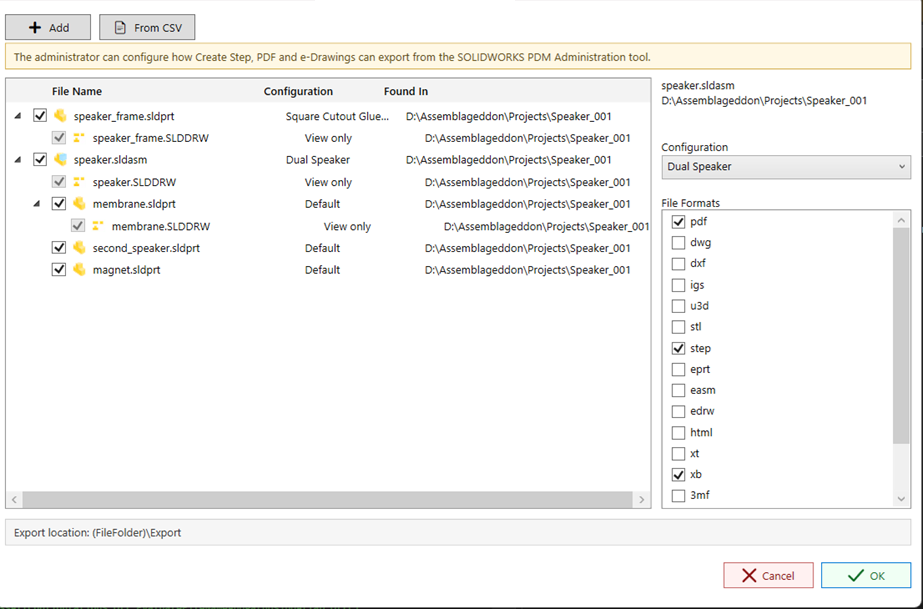The height and width of the screenshot is (609, 923).
Task: Enable the easm file format
Action: [678, 390]
